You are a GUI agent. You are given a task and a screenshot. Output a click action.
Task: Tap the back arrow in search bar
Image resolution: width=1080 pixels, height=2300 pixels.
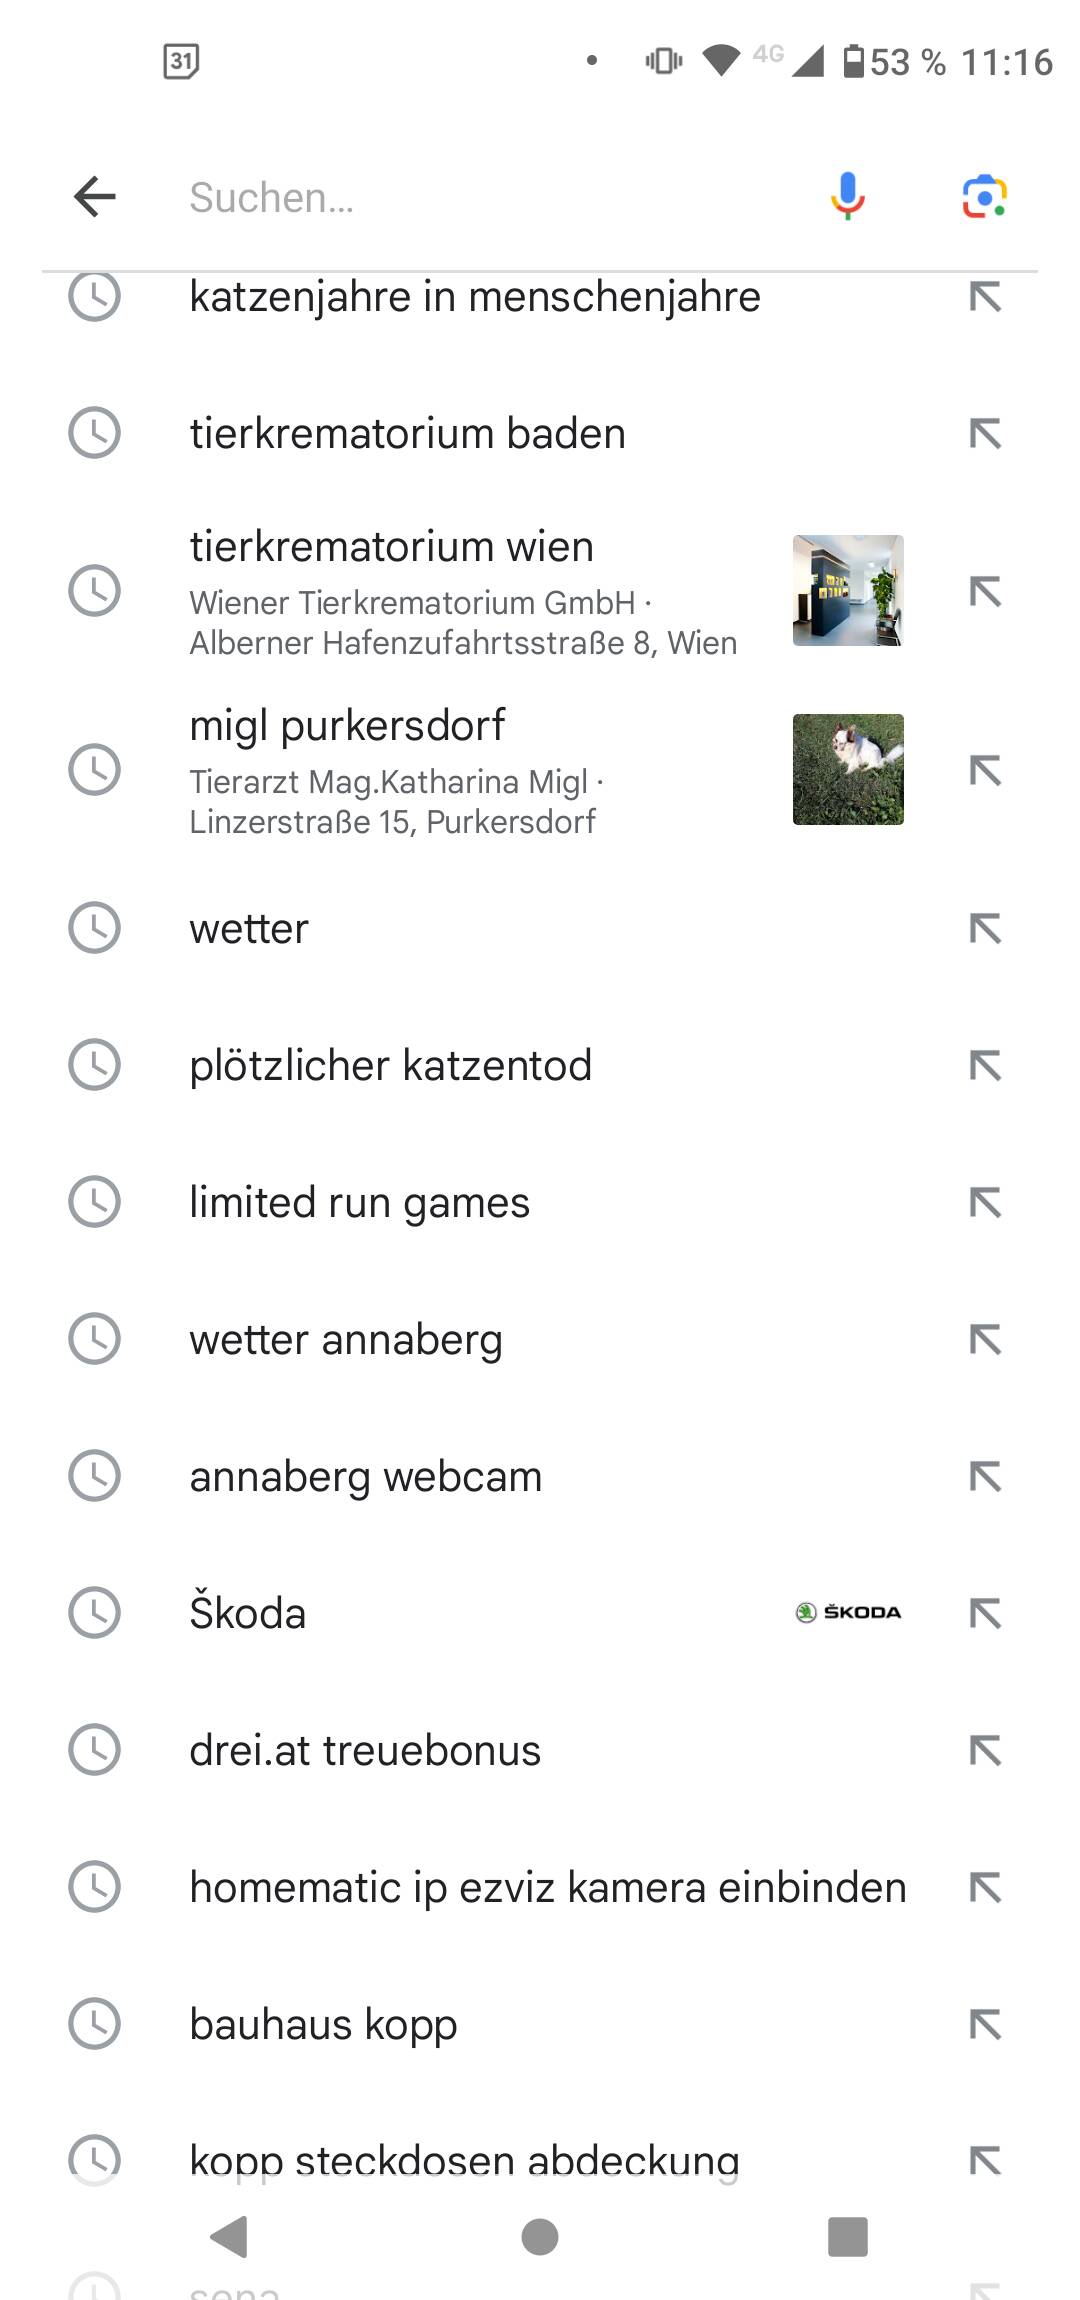95,196
